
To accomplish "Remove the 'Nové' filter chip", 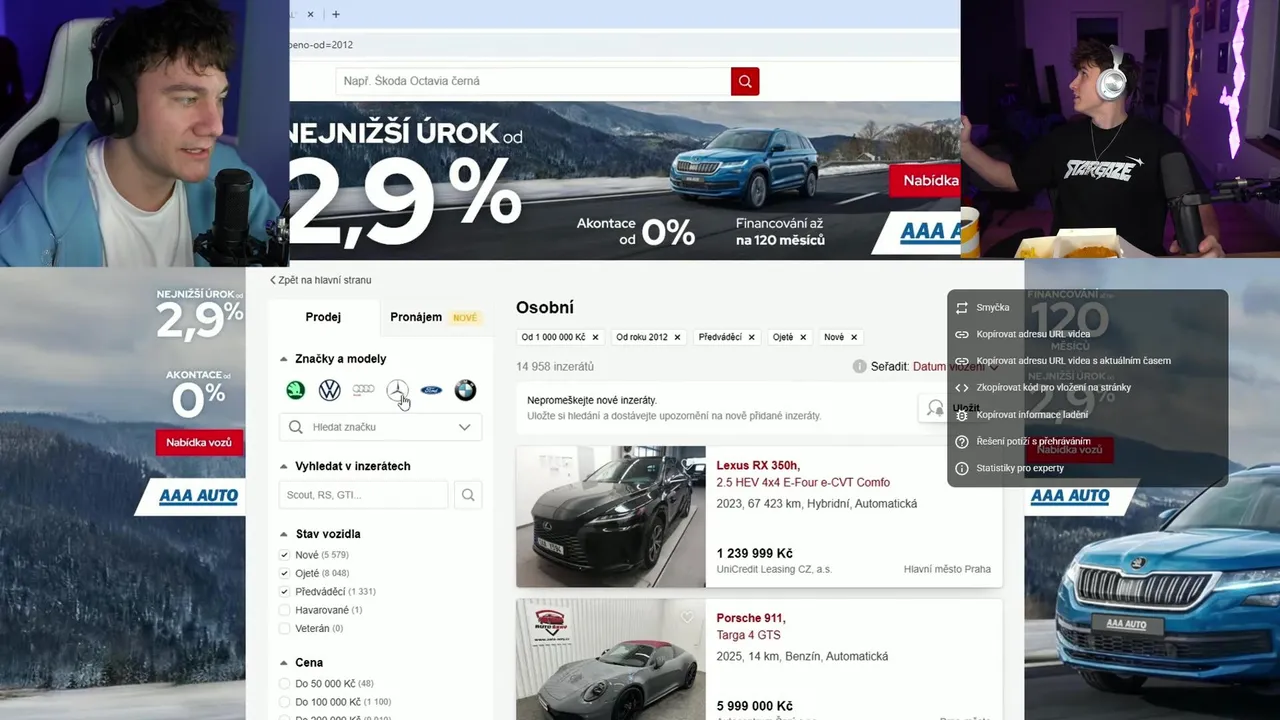I will [x=853, y=337].
